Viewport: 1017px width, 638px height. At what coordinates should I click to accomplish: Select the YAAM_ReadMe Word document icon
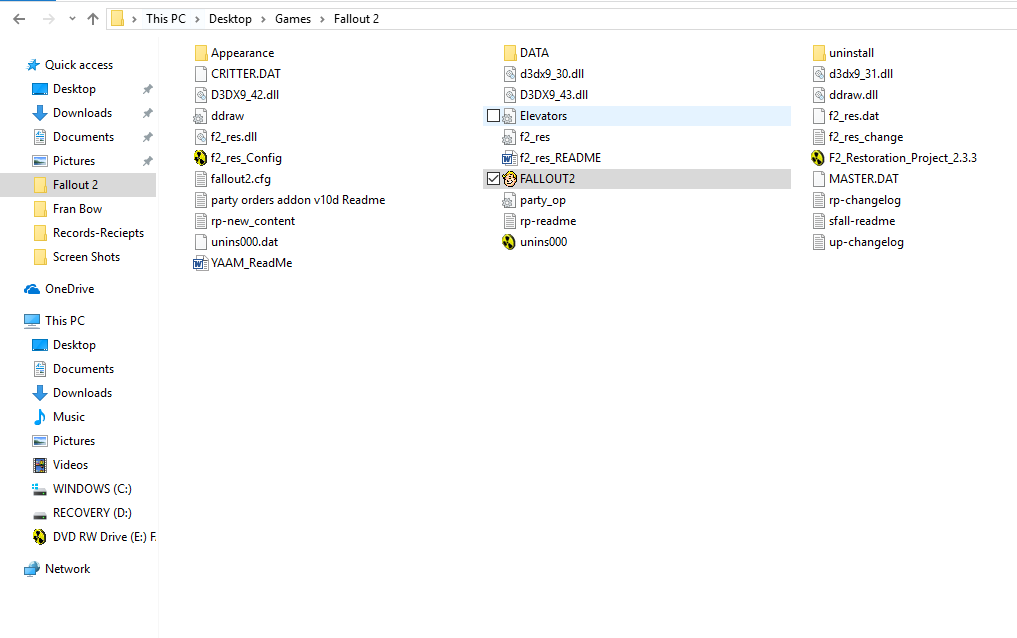[x=200, y=263]
